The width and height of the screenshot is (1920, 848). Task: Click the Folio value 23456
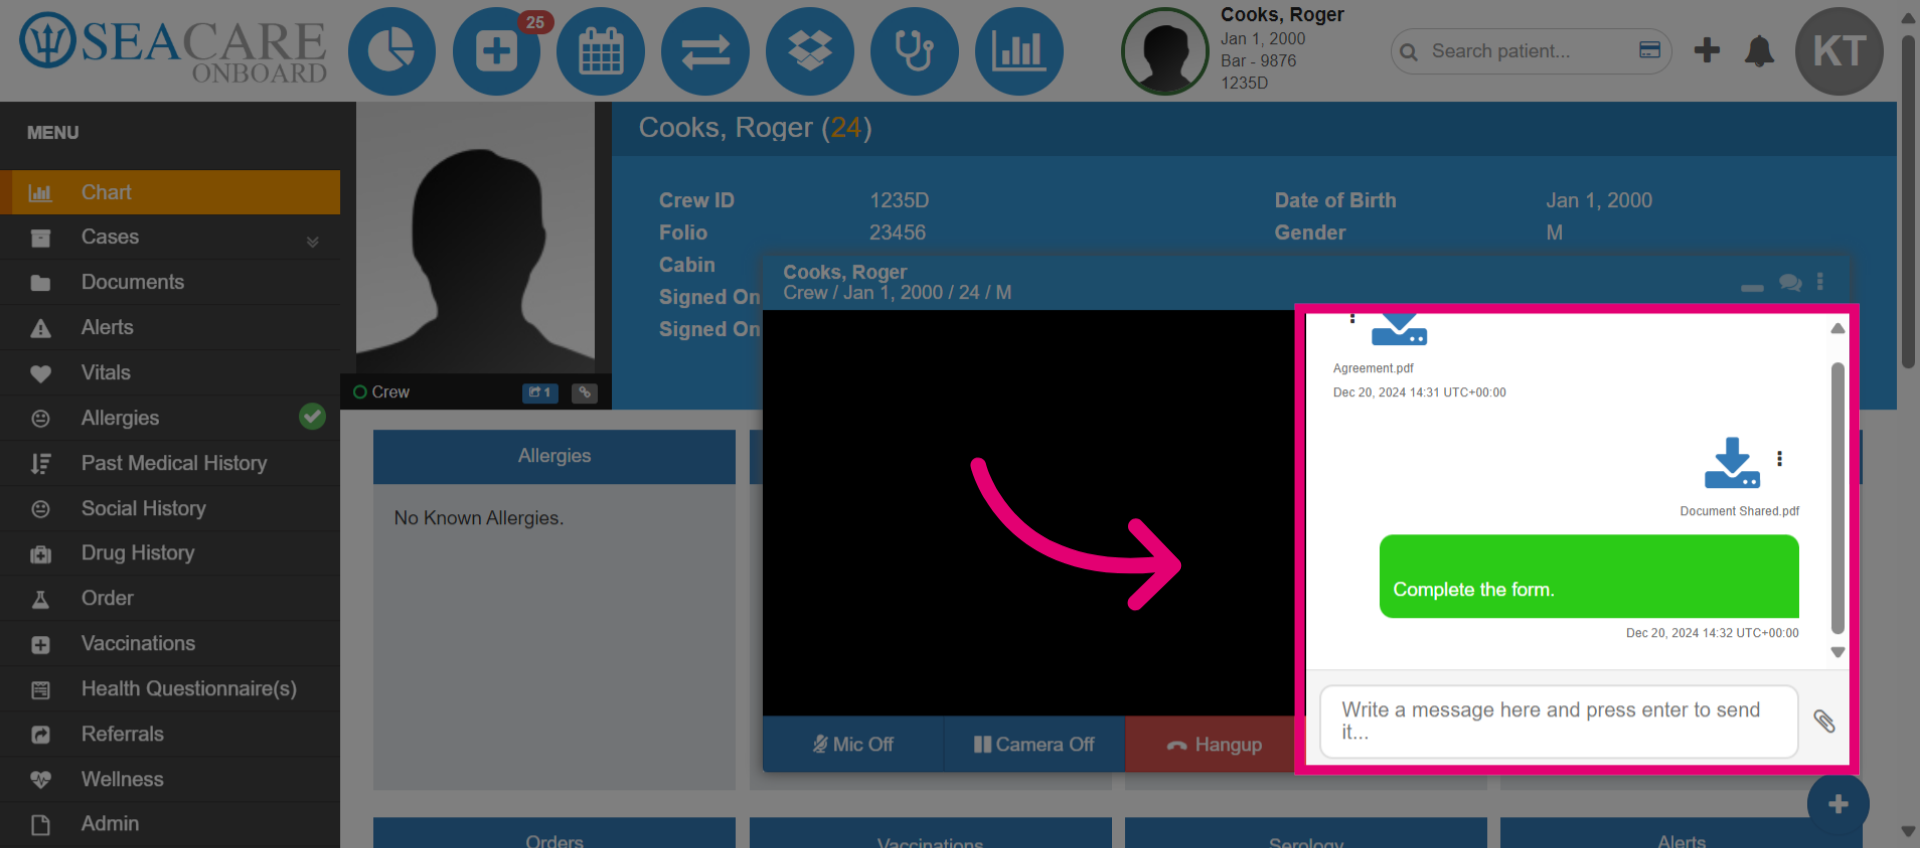point(897,232)
